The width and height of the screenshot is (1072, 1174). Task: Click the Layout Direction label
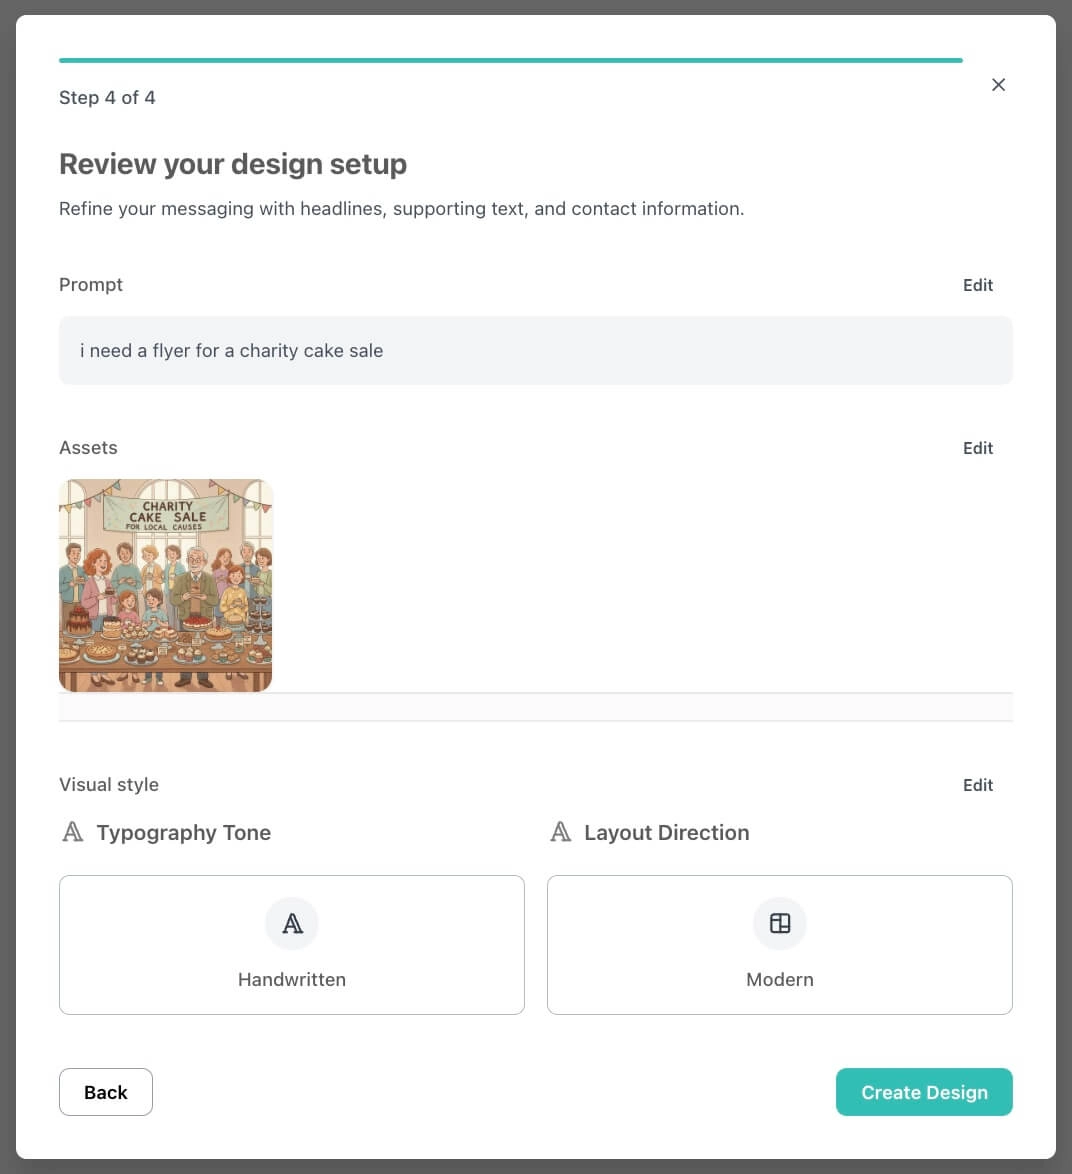667,833
